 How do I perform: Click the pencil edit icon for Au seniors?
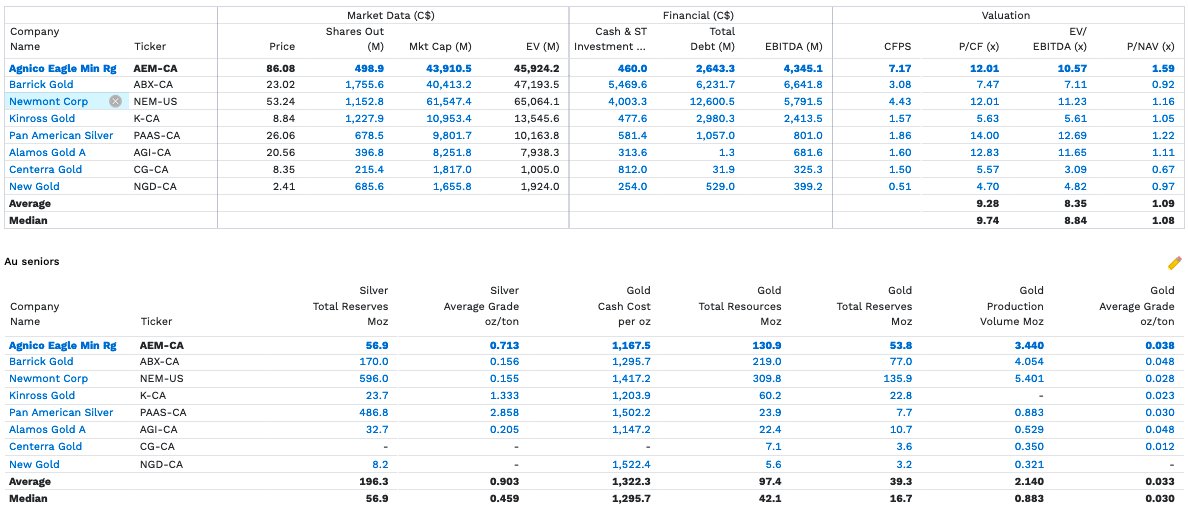1174,263
